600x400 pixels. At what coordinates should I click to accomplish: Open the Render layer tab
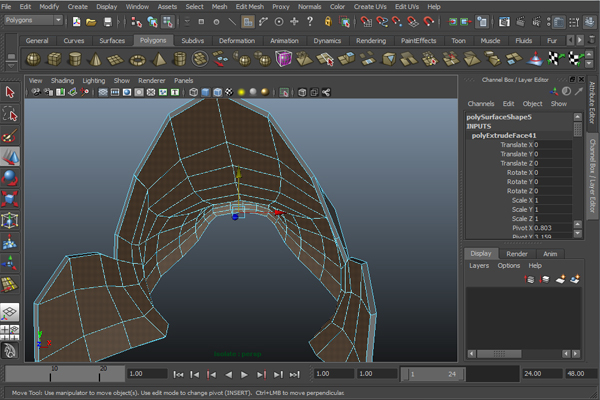click(517, 254)
